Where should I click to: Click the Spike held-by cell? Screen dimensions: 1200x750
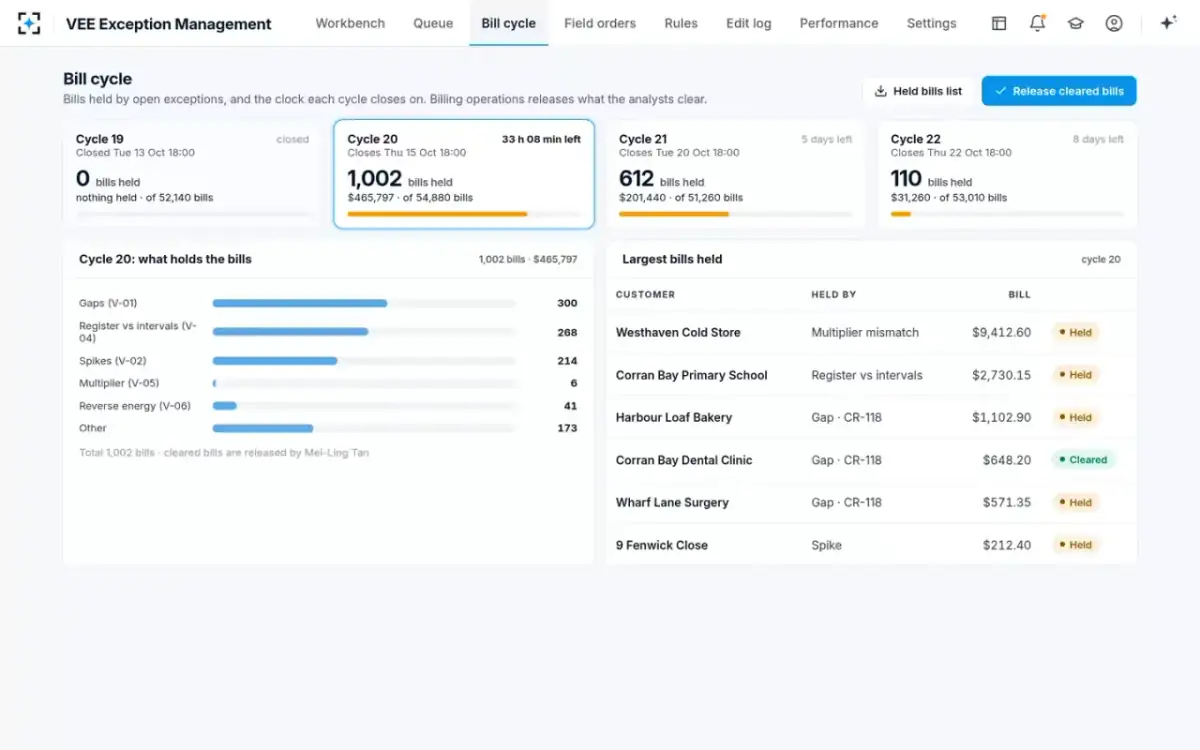[x=826, y=545]
